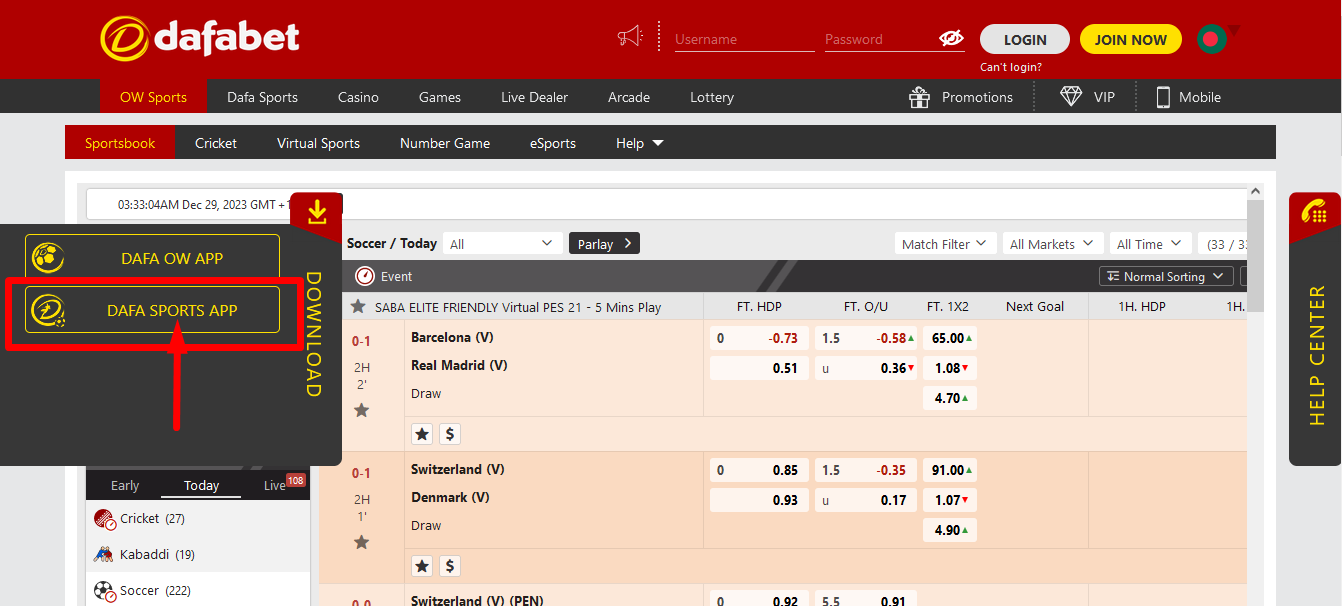Open the country flag language selector

tap(1212, 39)
